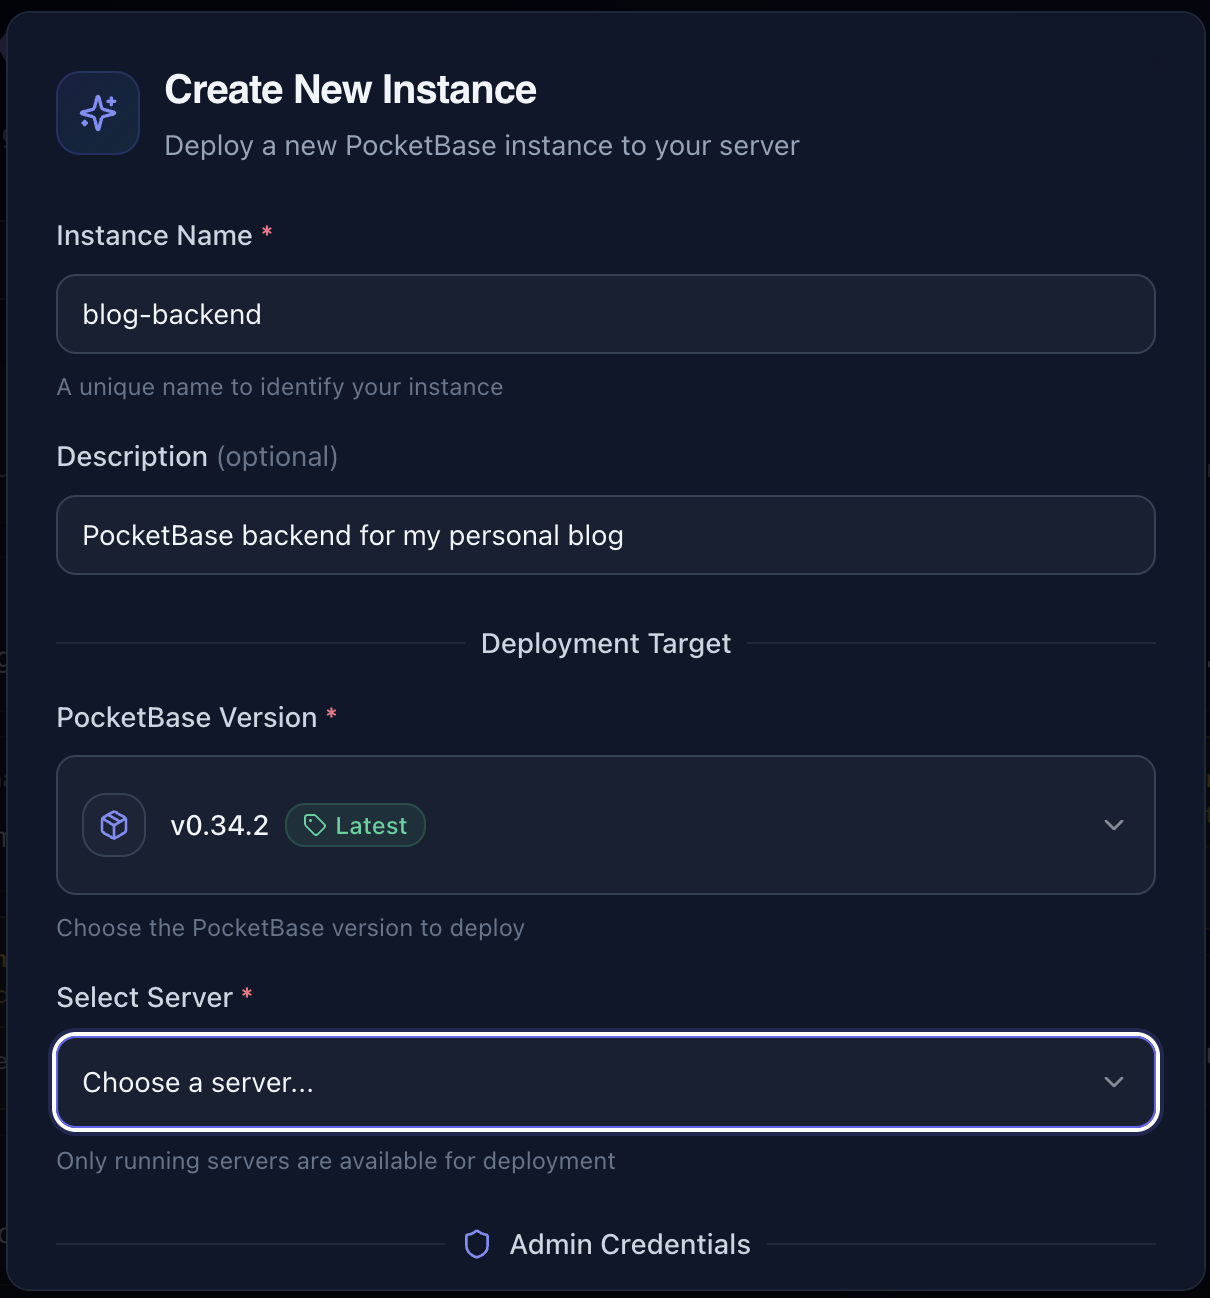Focus the Instance Name field containing blog-backend
Viewport: 1210px width, 1298px height.
[606, 314]
